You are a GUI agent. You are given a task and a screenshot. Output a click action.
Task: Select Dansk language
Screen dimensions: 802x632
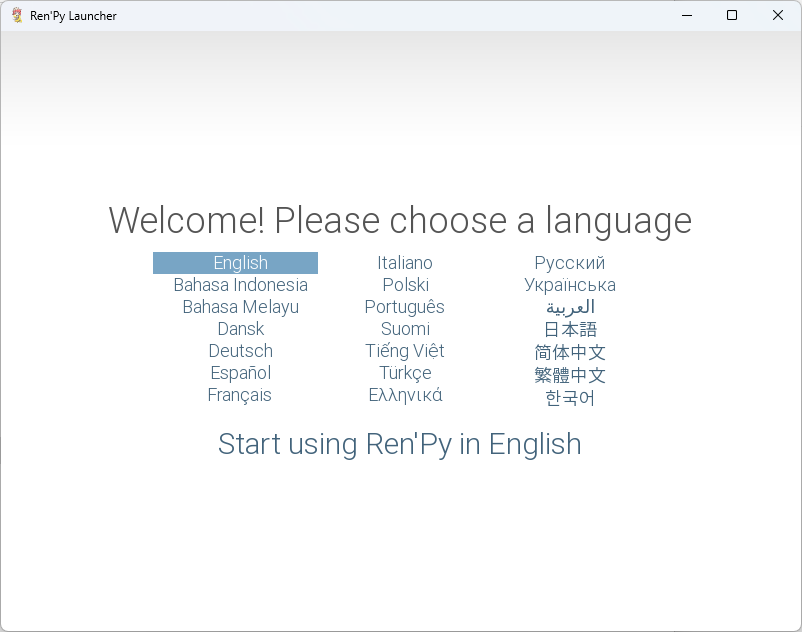240,329
